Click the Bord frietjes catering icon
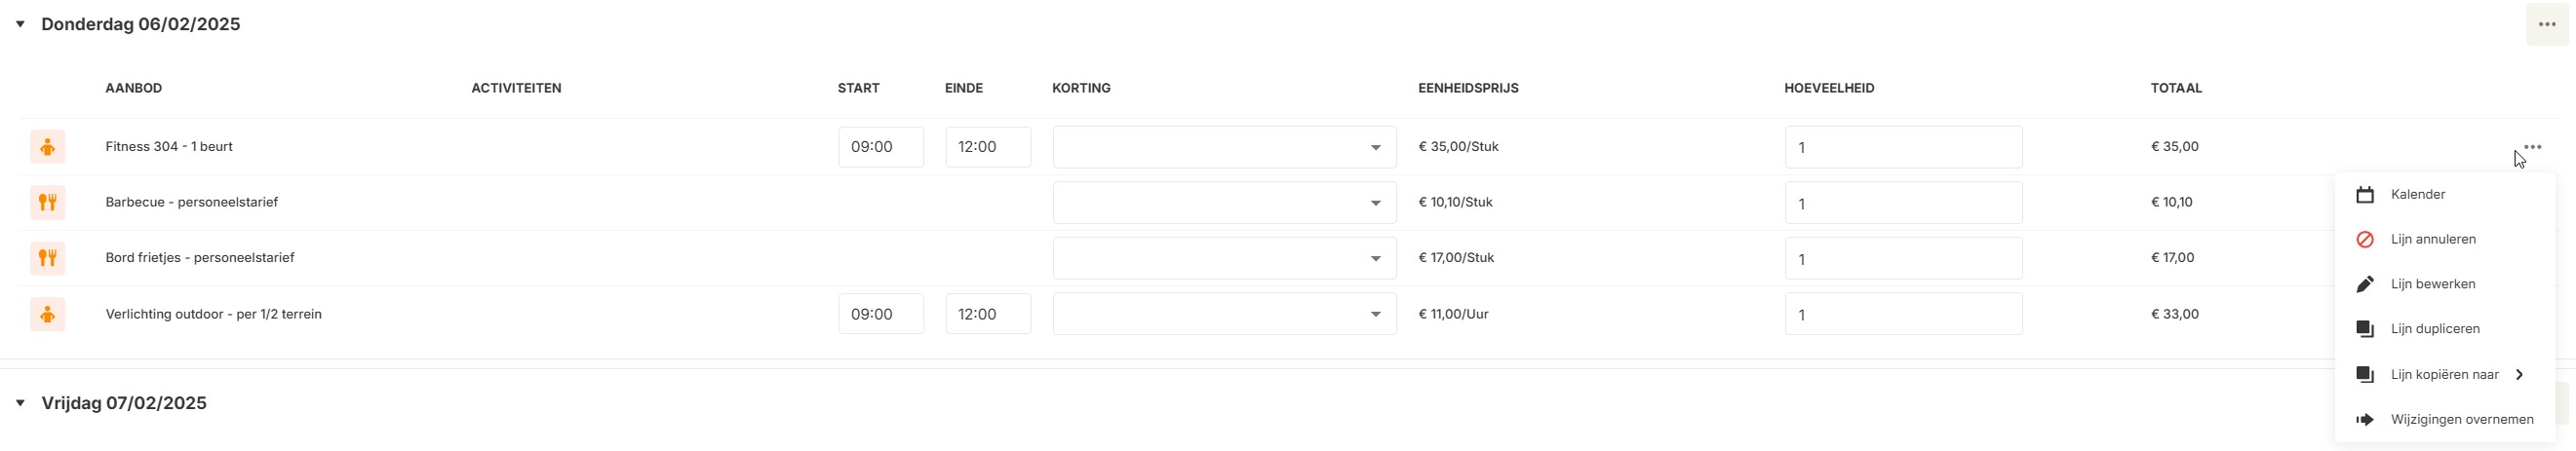The width and height of the screenshot is (2576, 451). click(x=47, y=258)
